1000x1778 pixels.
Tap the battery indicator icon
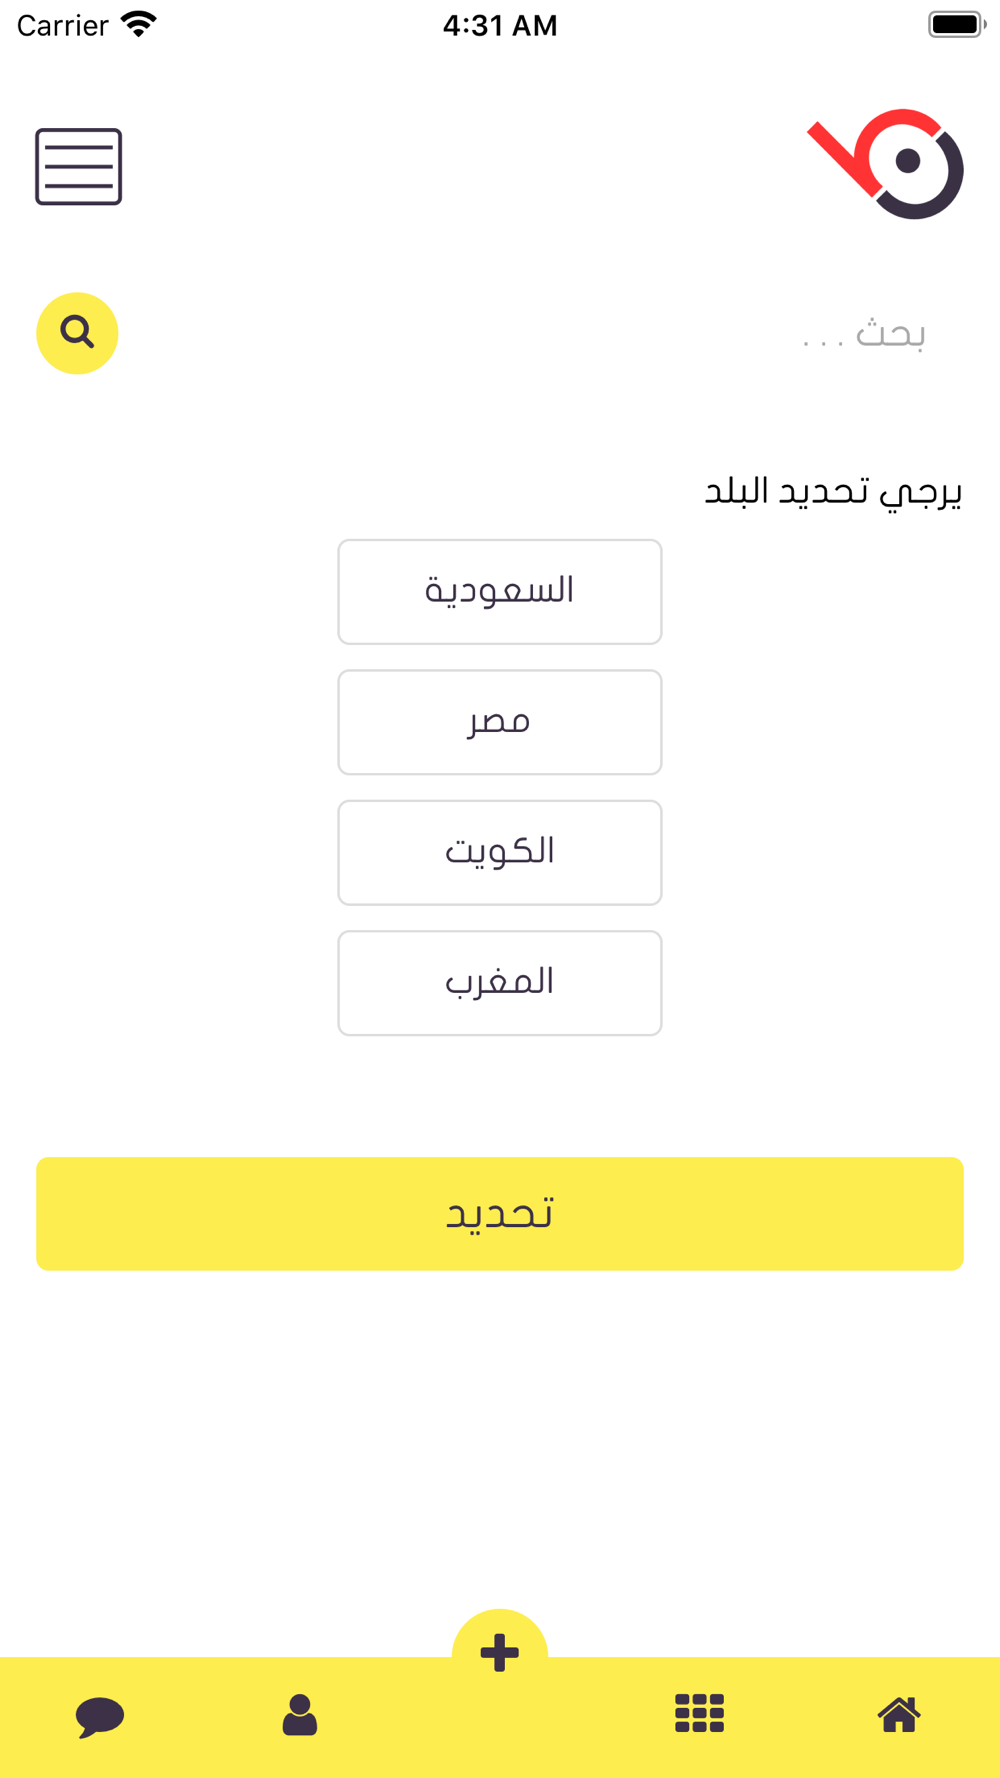coord(957,25)
